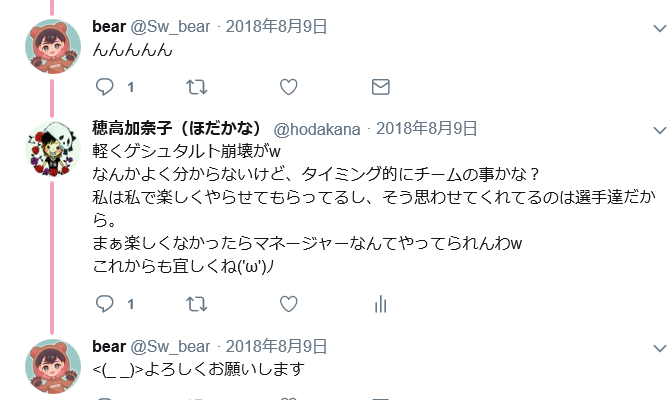Visit the @hodakana profile handle
This screenshot has width=667, height=400.
tap(317, 129)
